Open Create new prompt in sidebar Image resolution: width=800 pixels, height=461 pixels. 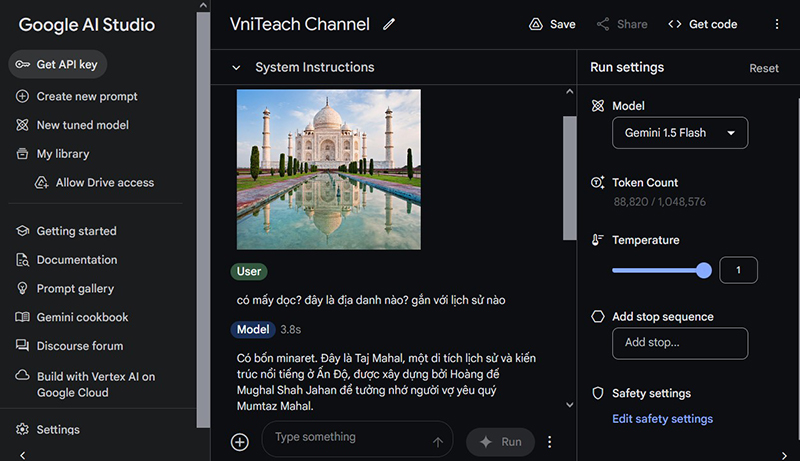[86, 96]
